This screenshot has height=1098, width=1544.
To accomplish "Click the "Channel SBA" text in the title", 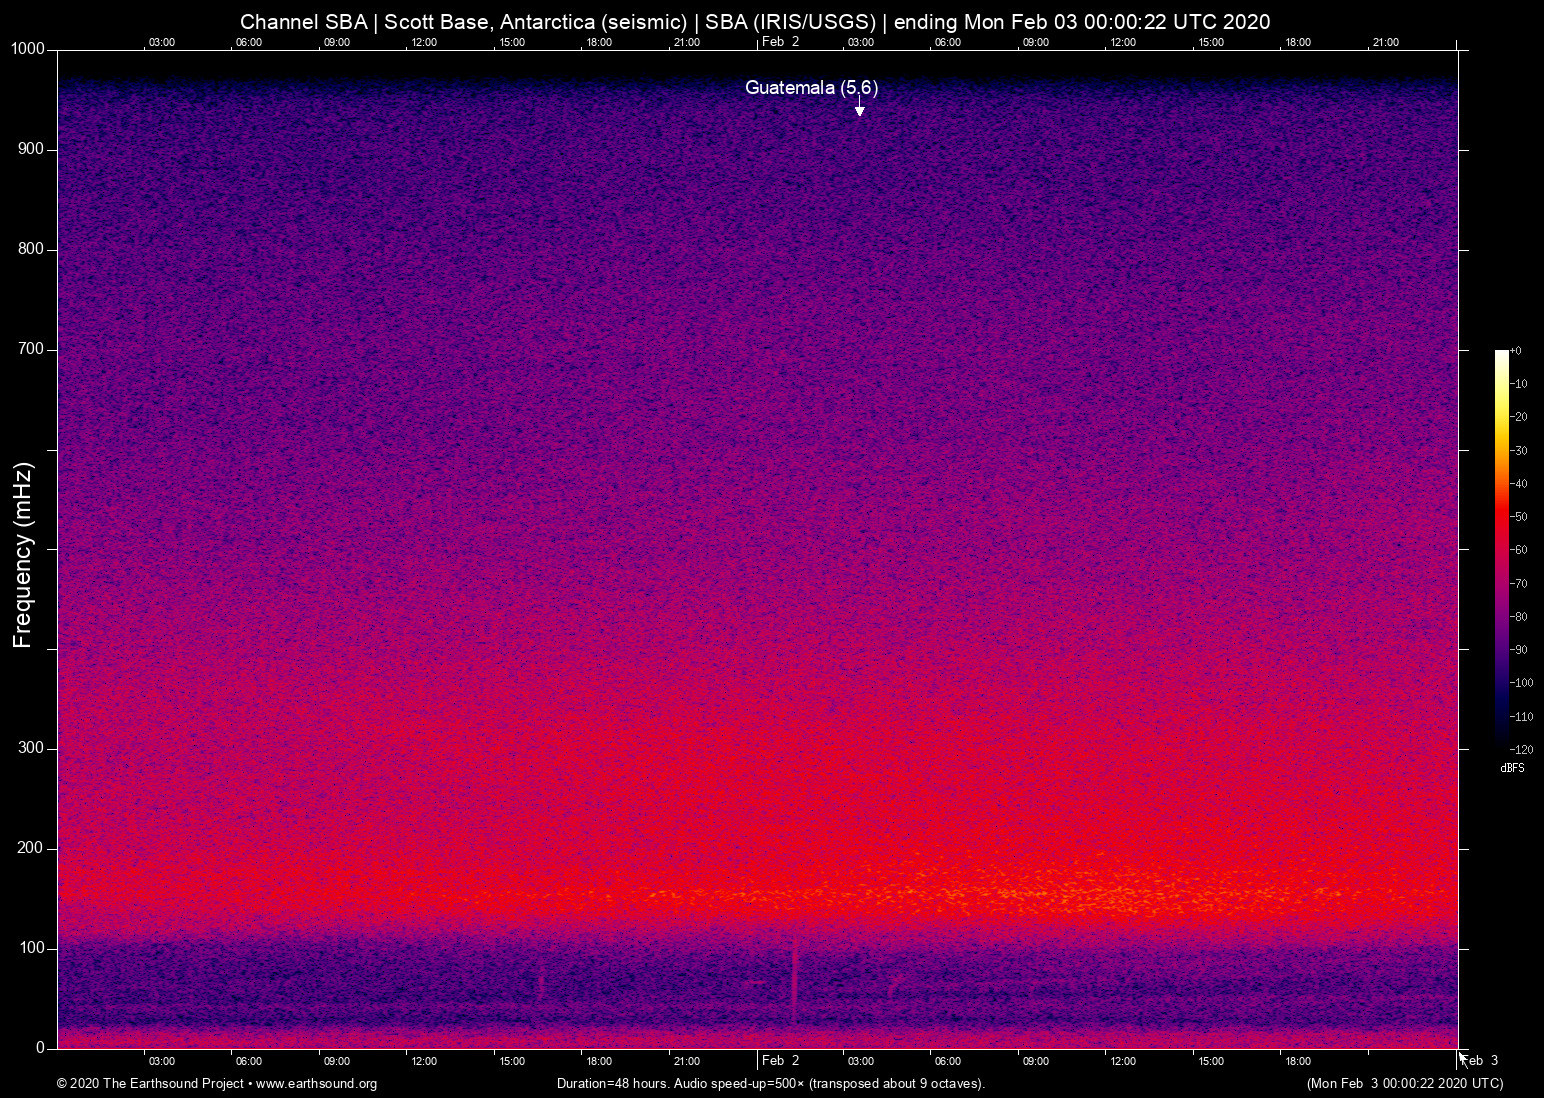I will [303, 22].
